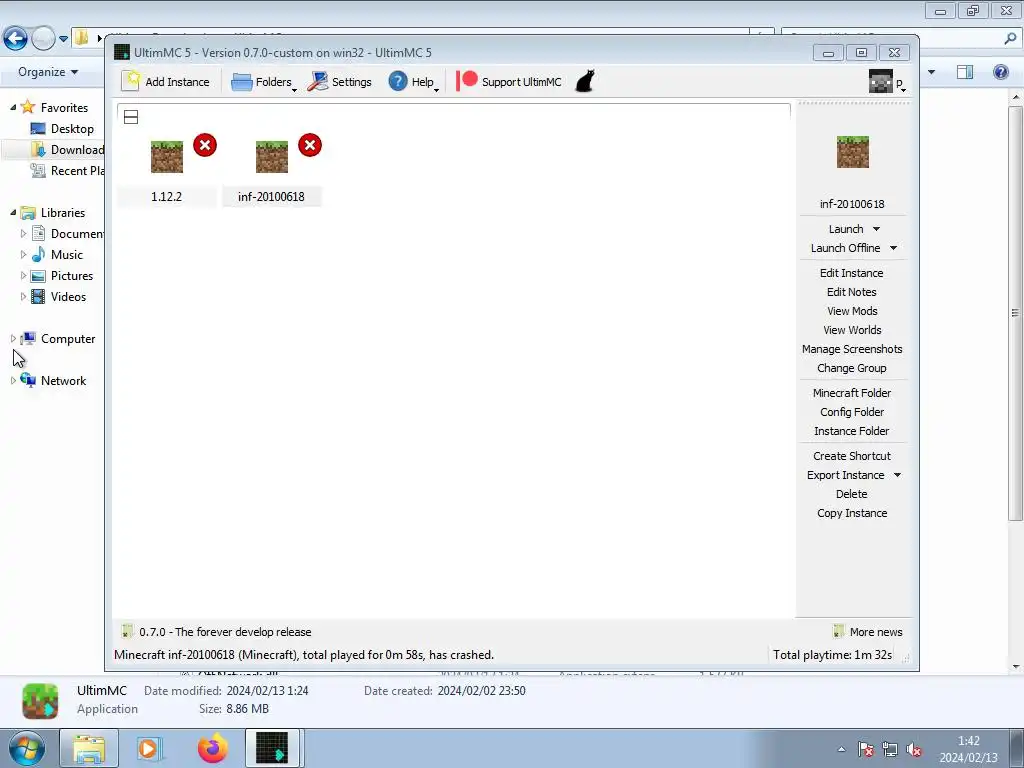Open the Windows Start button

27,748
